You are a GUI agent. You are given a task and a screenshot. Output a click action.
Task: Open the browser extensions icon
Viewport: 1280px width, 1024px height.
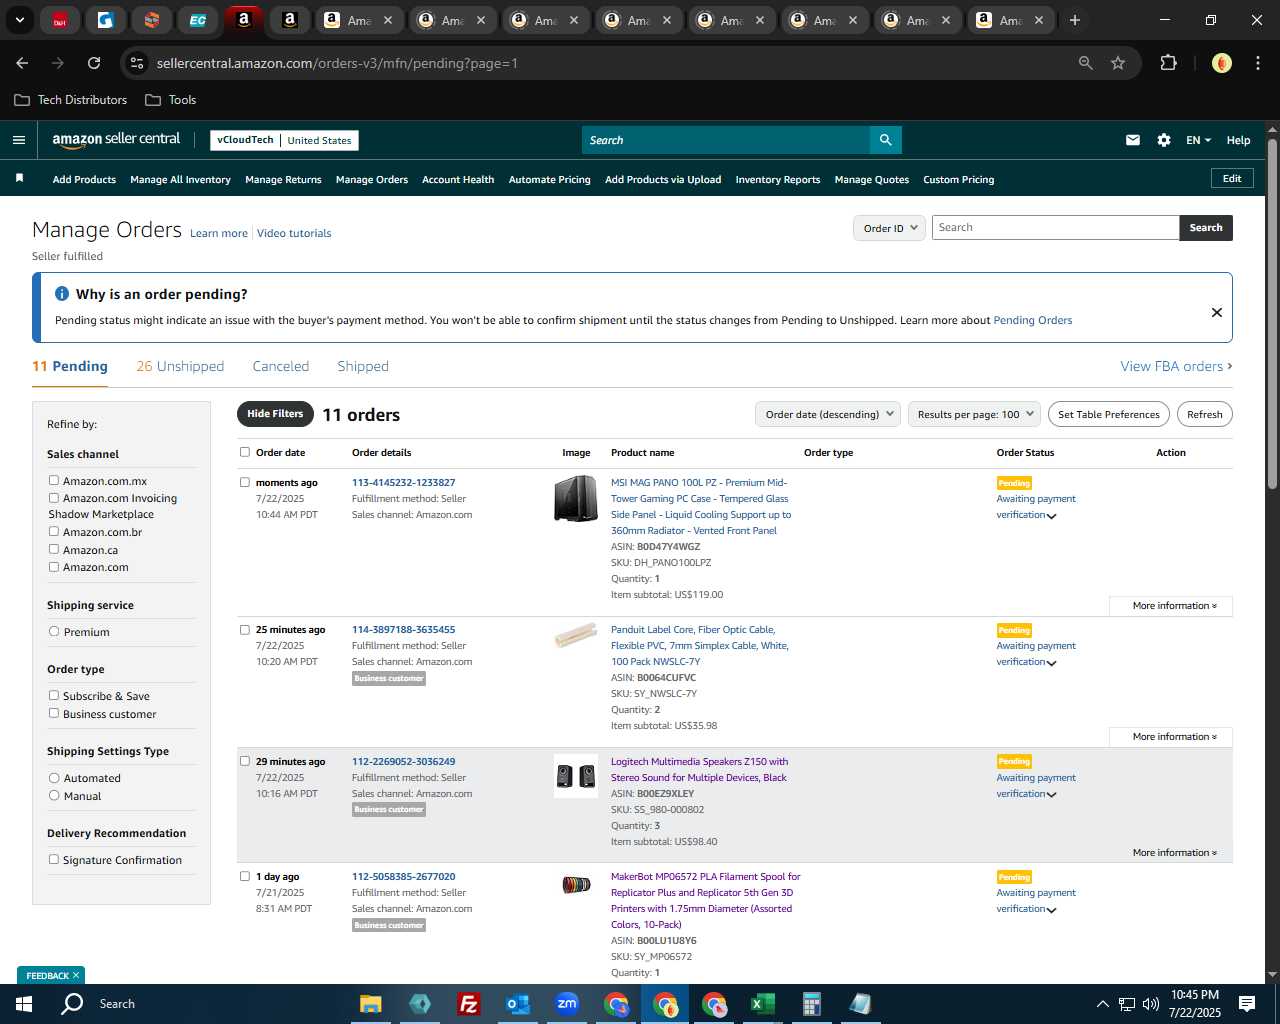click(x=1168, y=63)
